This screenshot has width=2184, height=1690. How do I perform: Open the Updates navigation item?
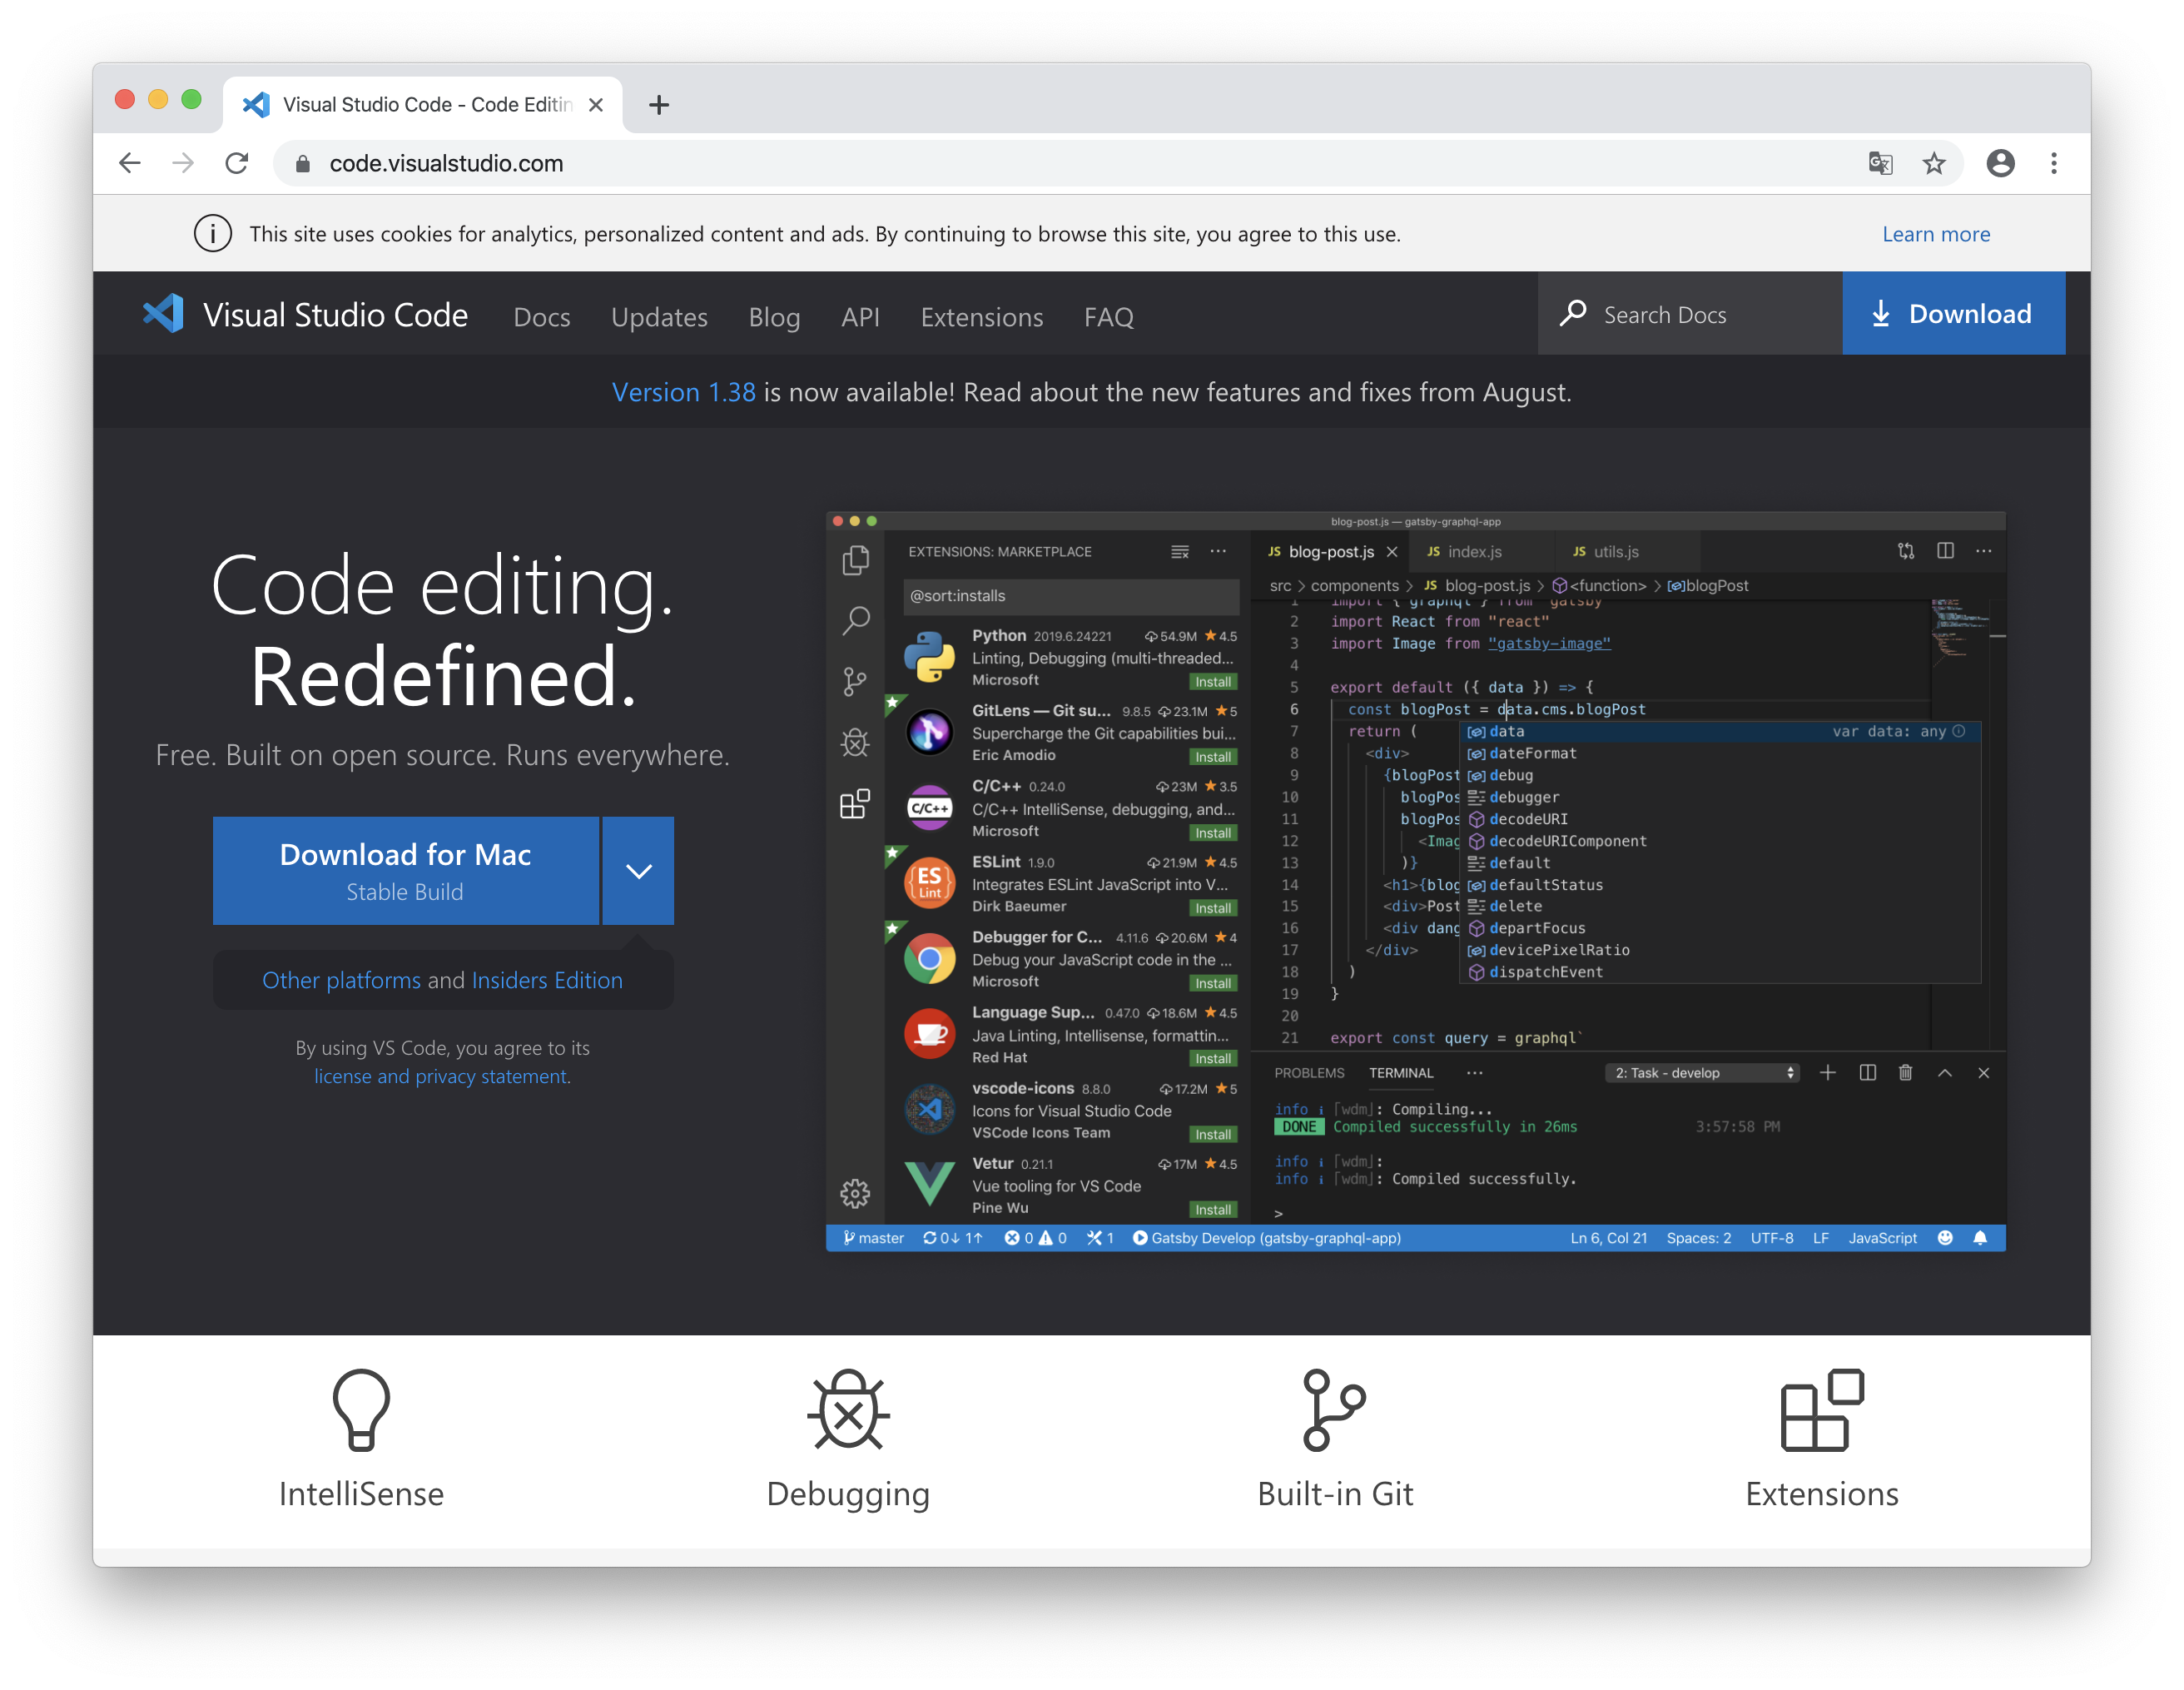tap(659, 317)
